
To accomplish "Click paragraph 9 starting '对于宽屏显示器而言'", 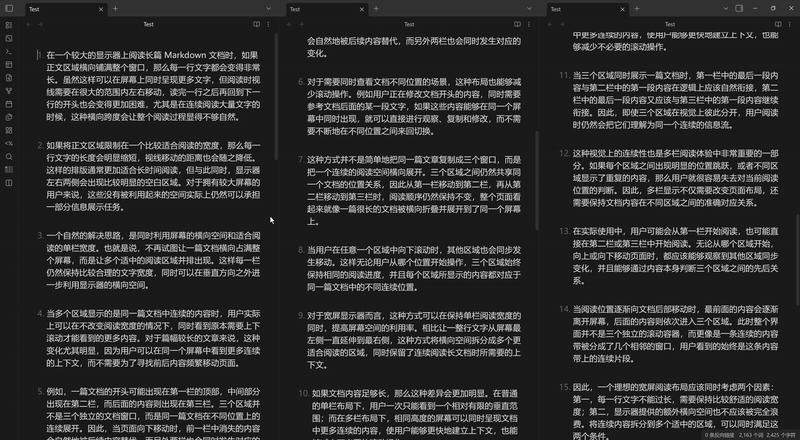I will (x=414, y=340).
